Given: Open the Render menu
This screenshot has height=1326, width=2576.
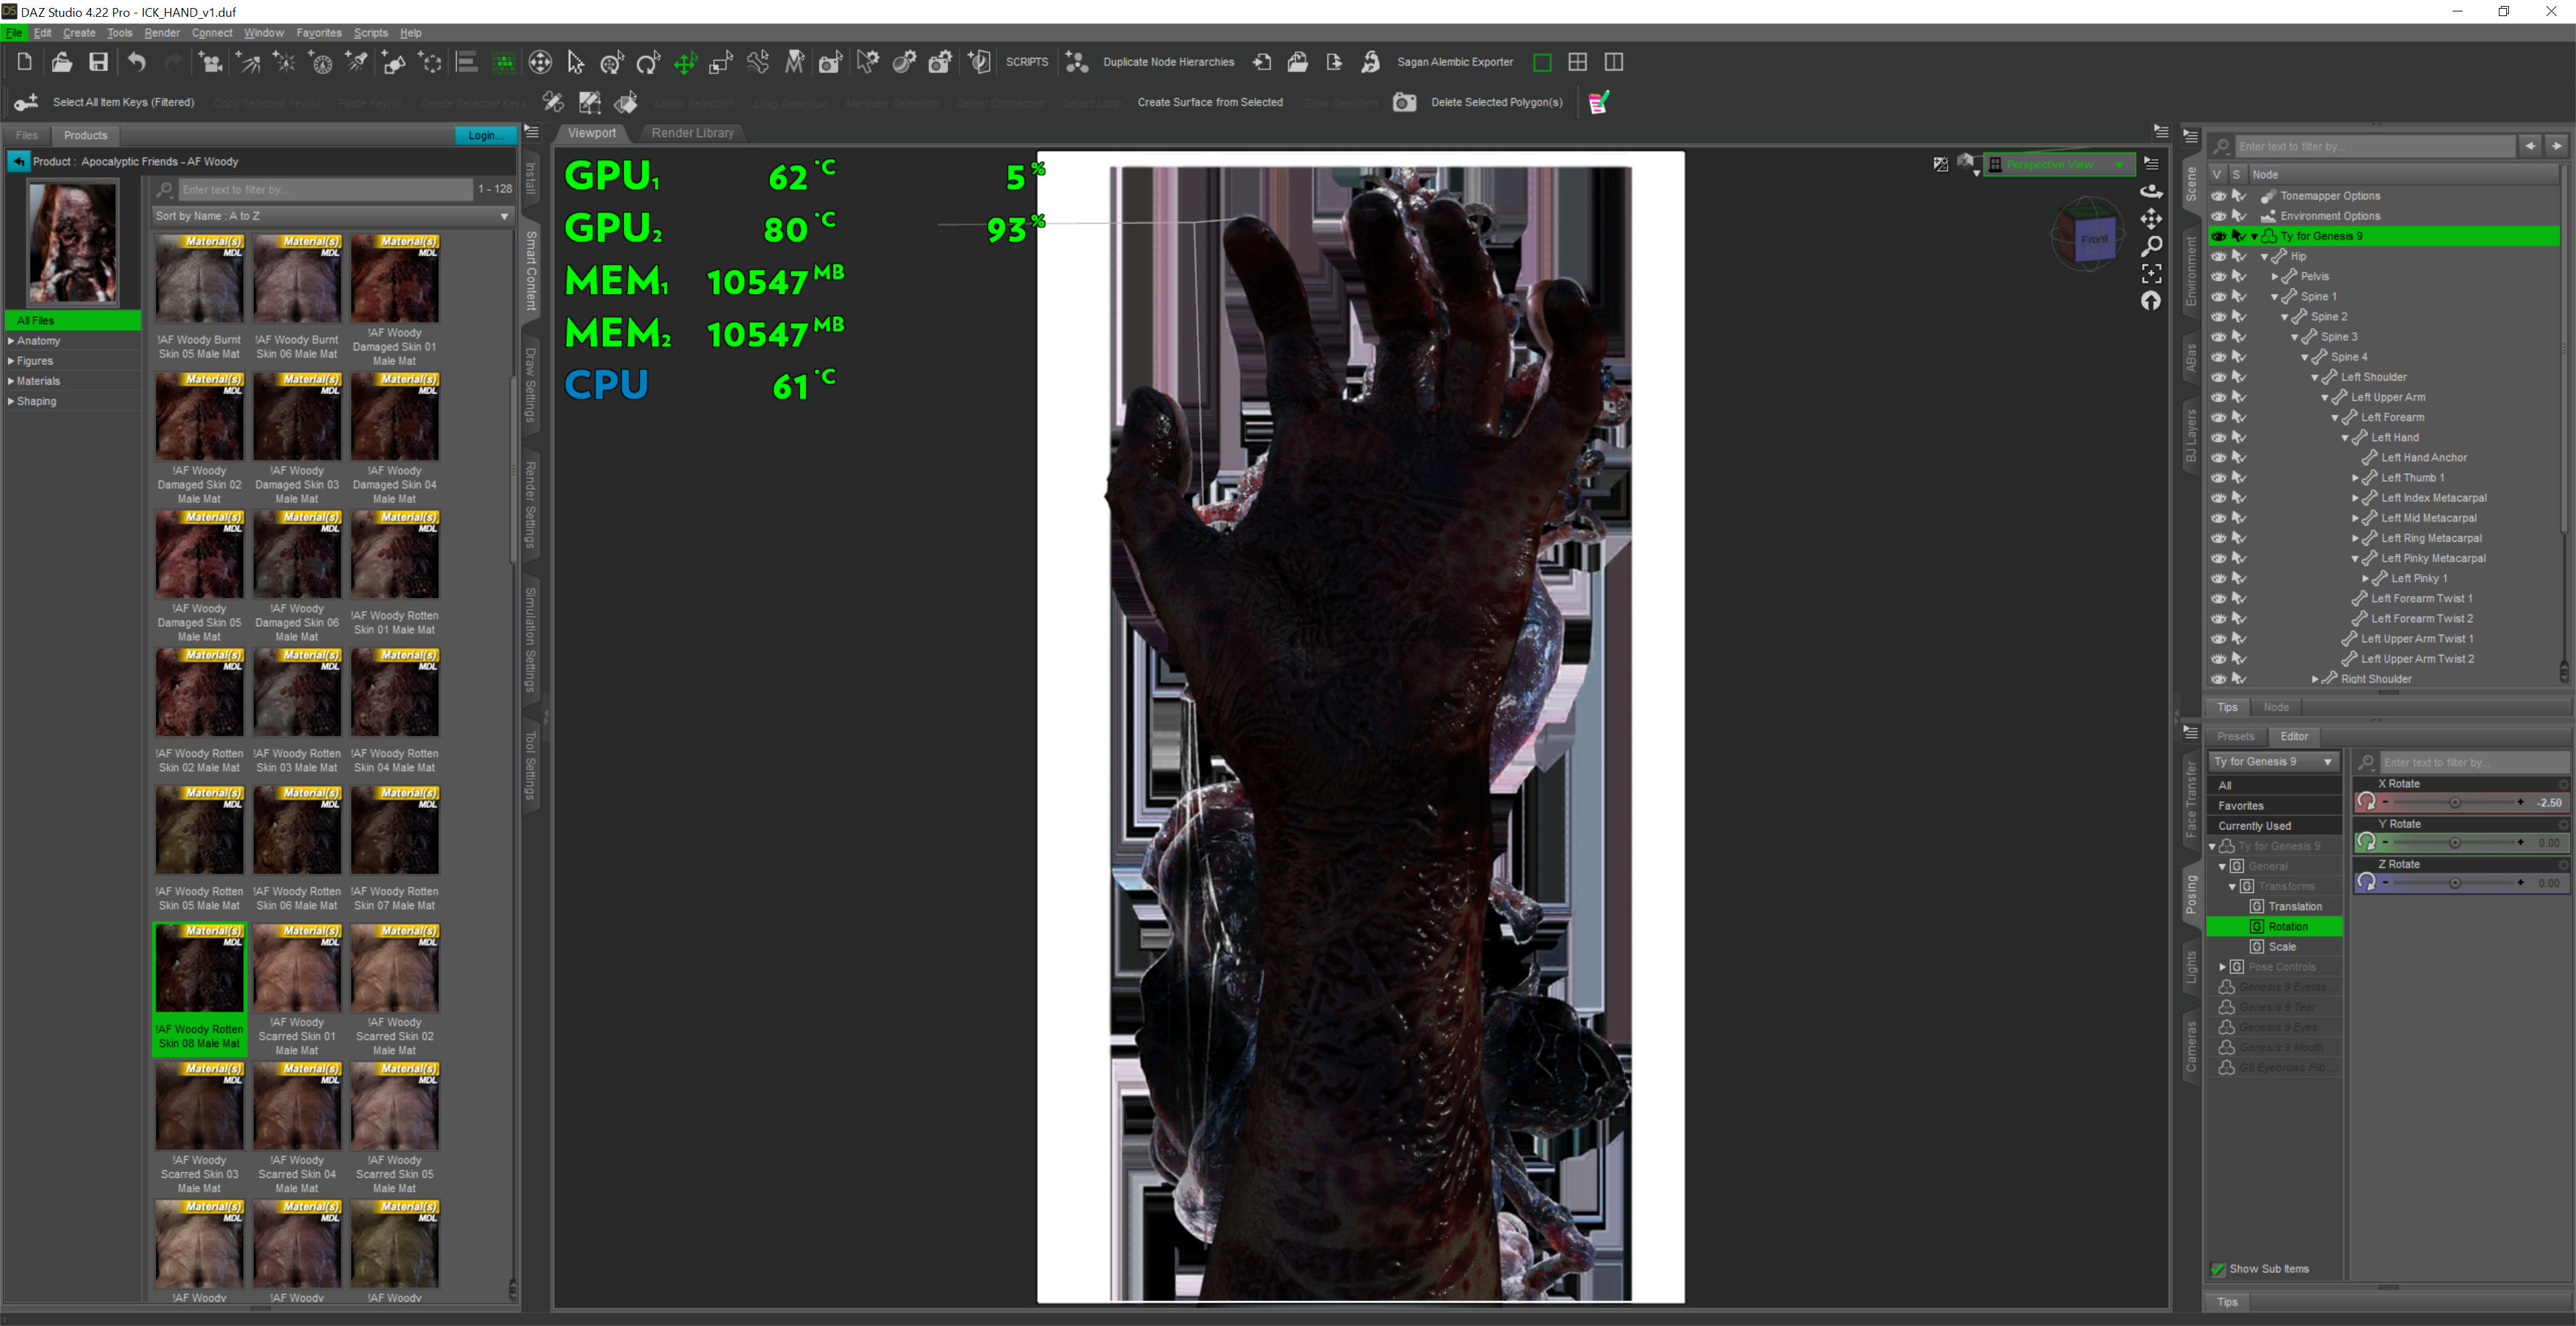Looking at the screenshot, I should click(x=161, y=33).
